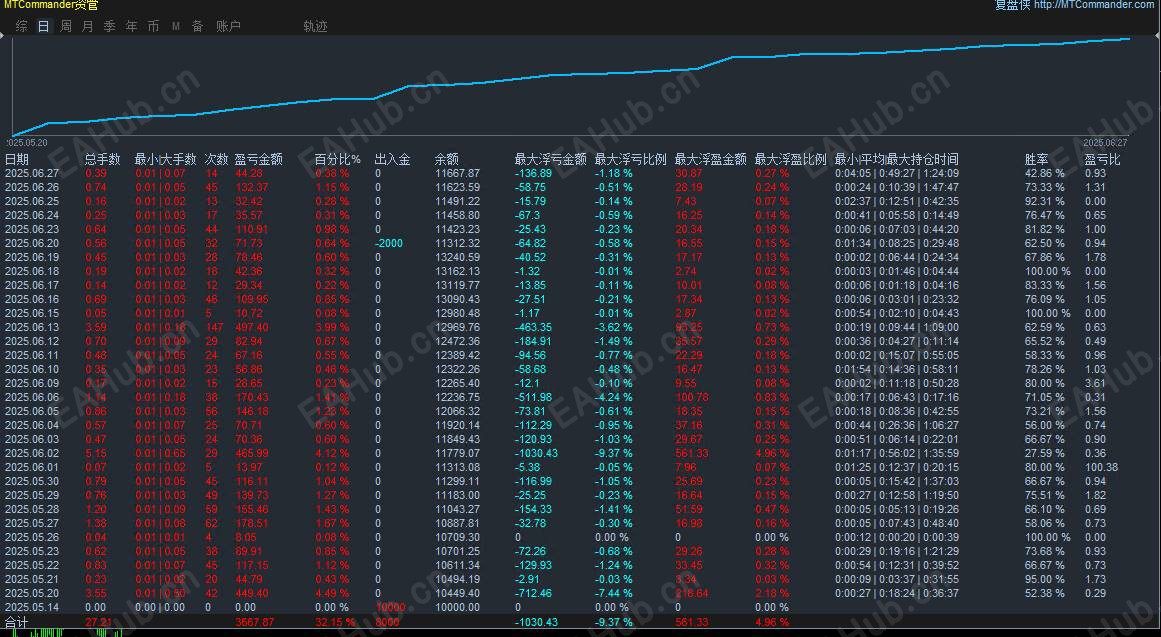
Task: Switch to the 综 summary tab
Action: (x=21, y=26)
